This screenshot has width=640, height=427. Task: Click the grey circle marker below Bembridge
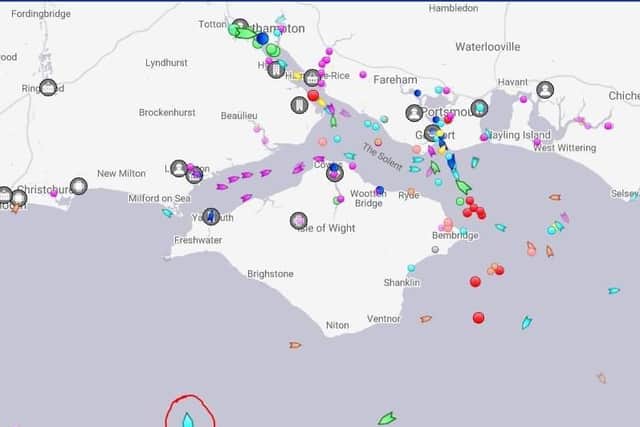435,249
